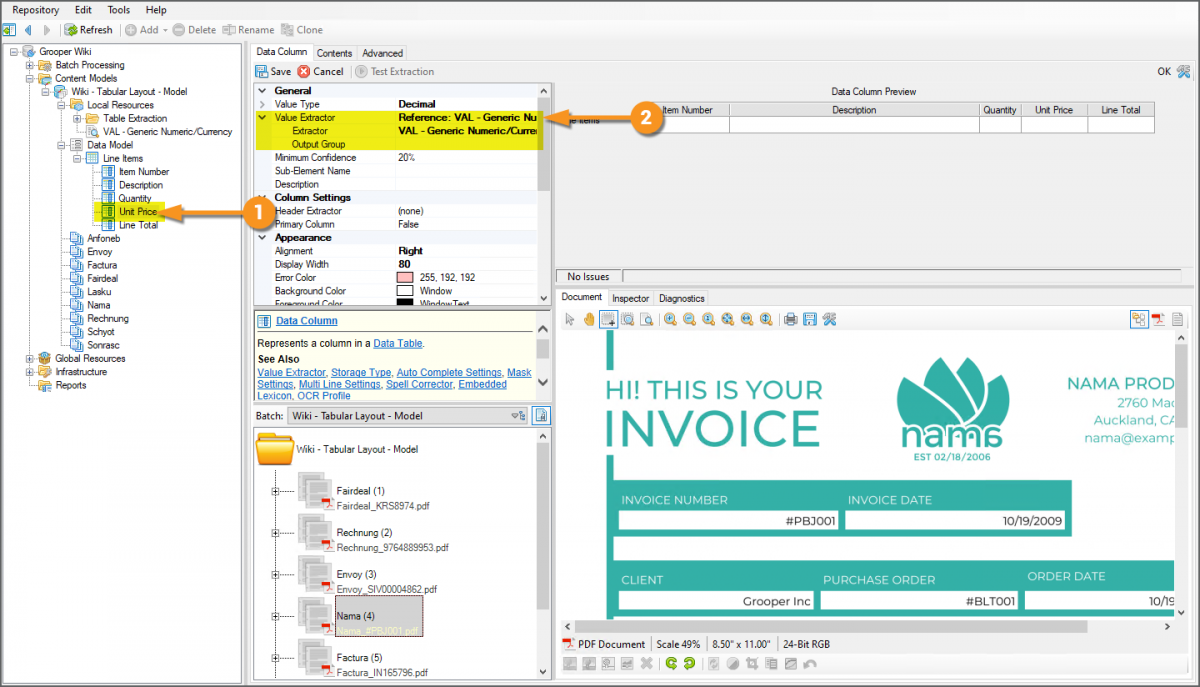Click the green rotate left icon
Viewport: 1200px width, 687px height.
click(671, 663)
